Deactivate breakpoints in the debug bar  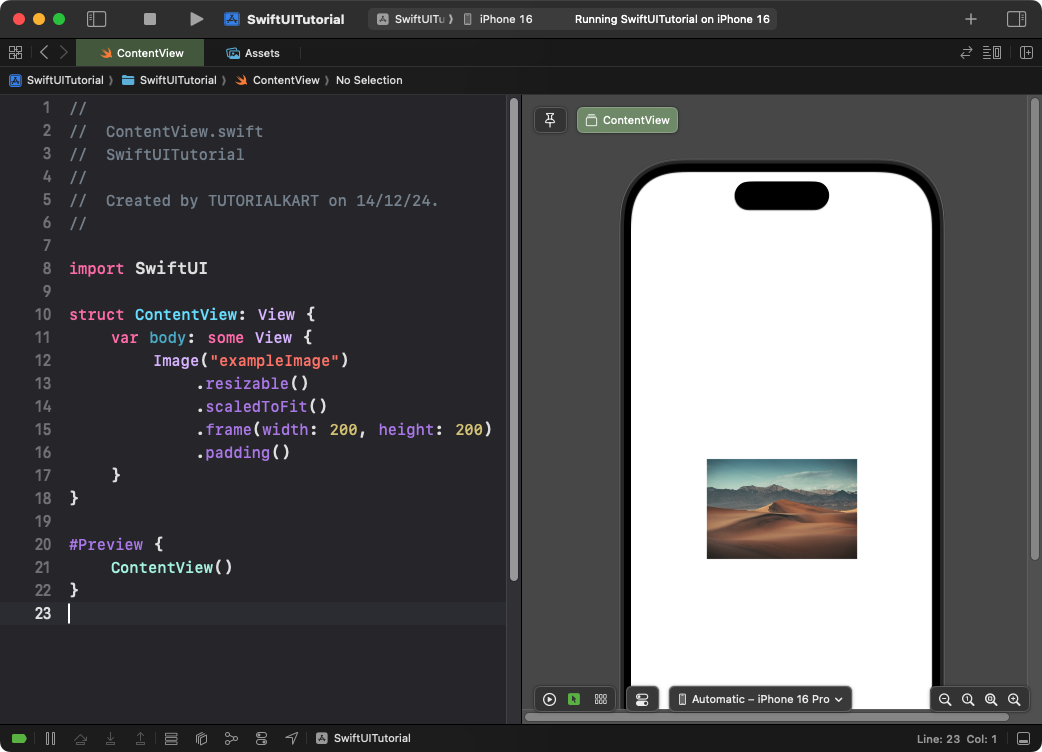point(20,738)
